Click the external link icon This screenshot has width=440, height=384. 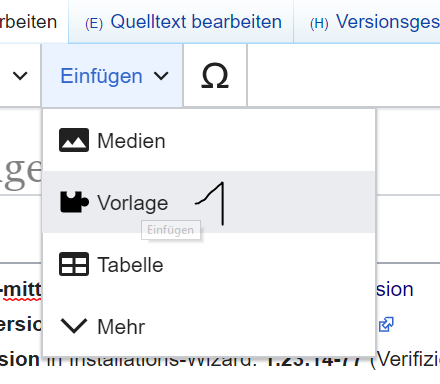point(386,324)
